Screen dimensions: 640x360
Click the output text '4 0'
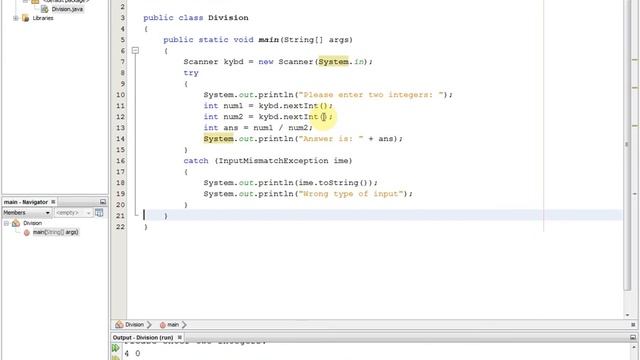[x=132, y=353]
